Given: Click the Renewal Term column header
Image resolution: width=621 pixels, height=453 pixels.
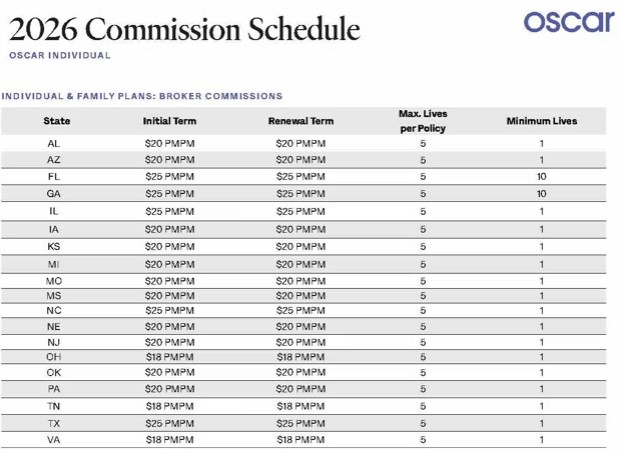Looking at the screenshot, I should pyautogui.click(x=300, y=121).
